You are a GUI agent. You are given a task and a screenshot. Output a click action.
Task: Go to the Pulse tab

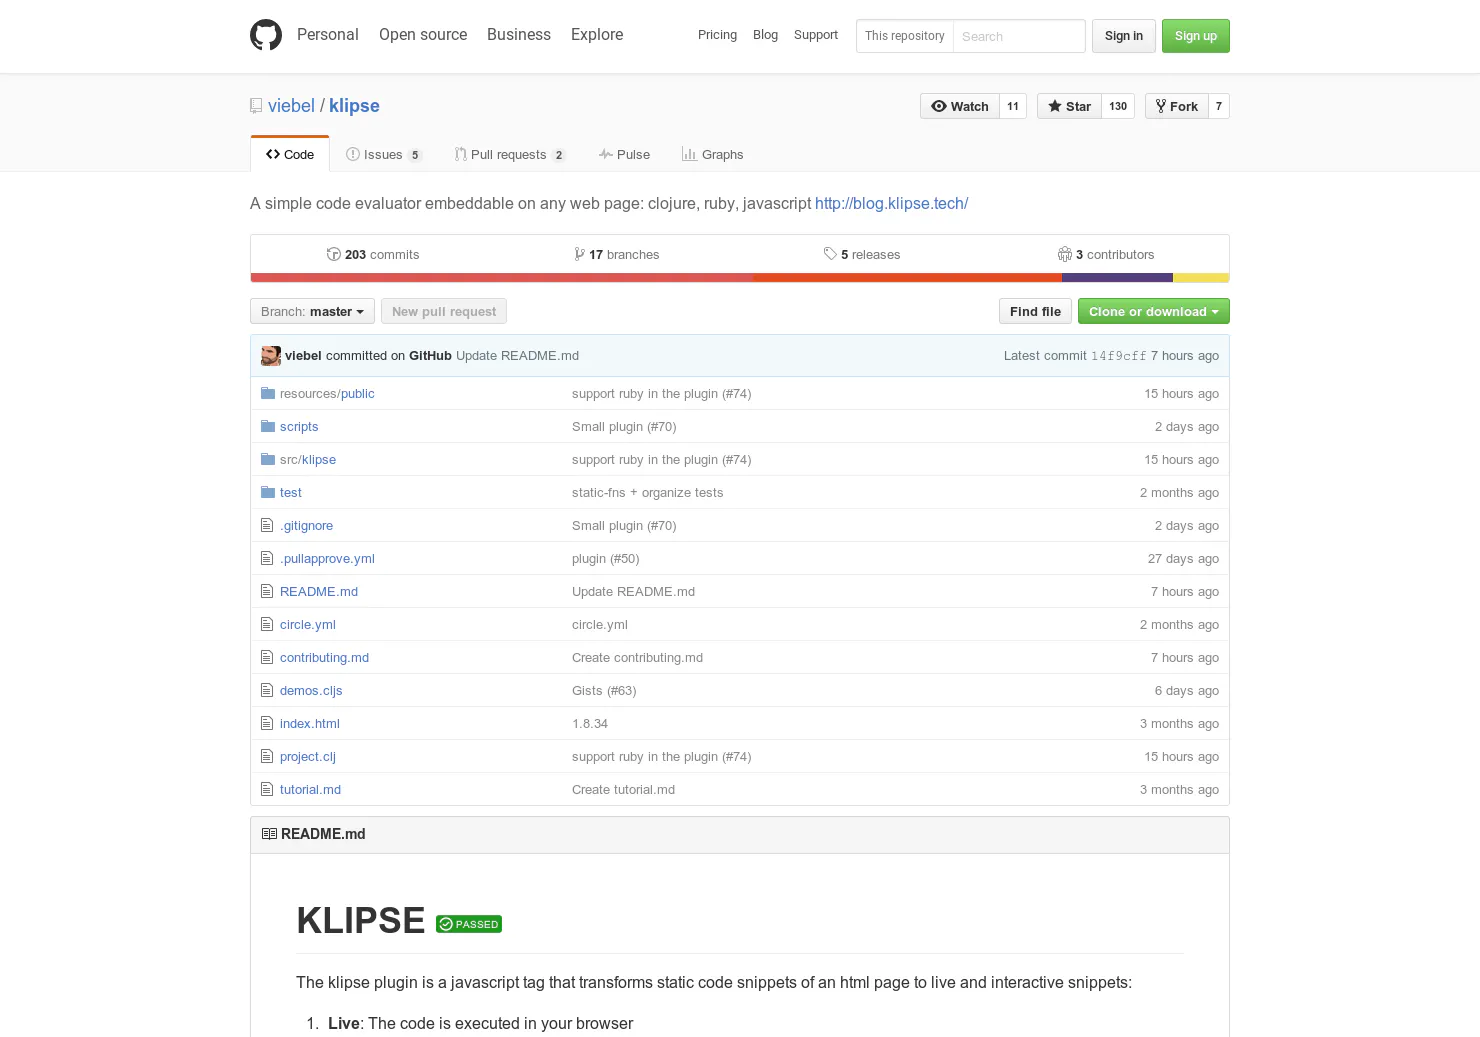pos(625,154)
